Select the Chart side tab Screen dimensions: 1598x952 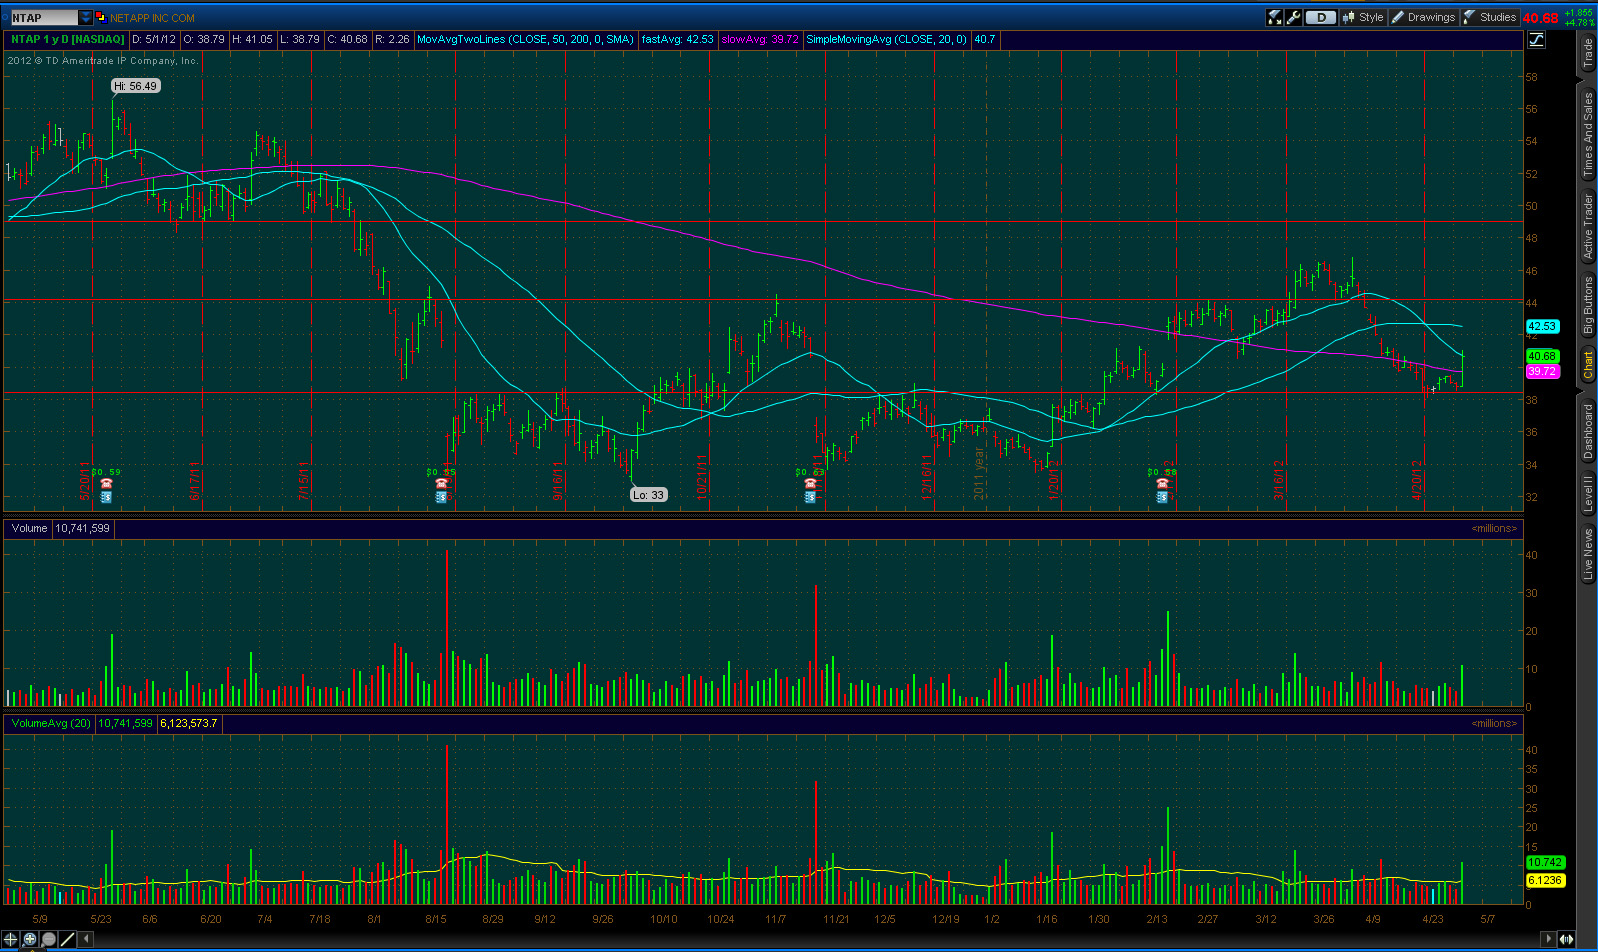point(1588,365)
